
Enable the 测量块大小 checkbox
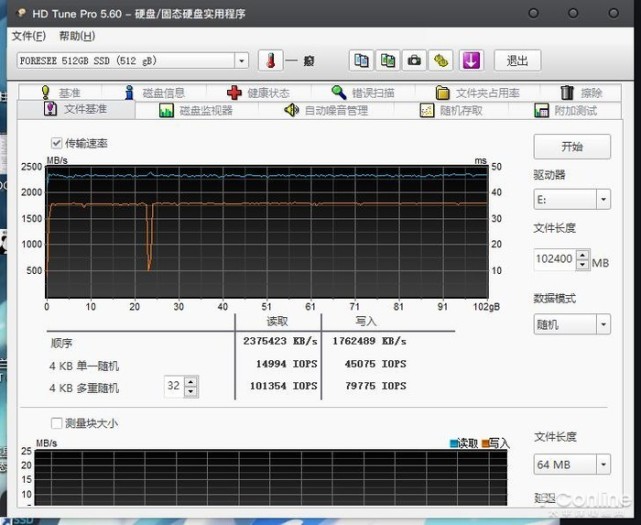(x=56, y=423)
